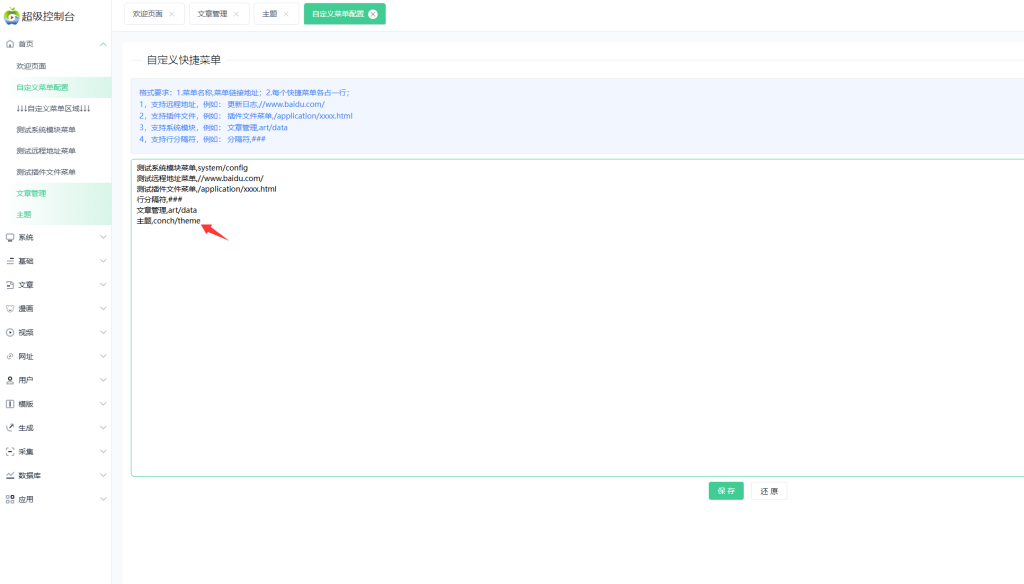Click the 应用 grid icon in sidebar

point(10,499)
